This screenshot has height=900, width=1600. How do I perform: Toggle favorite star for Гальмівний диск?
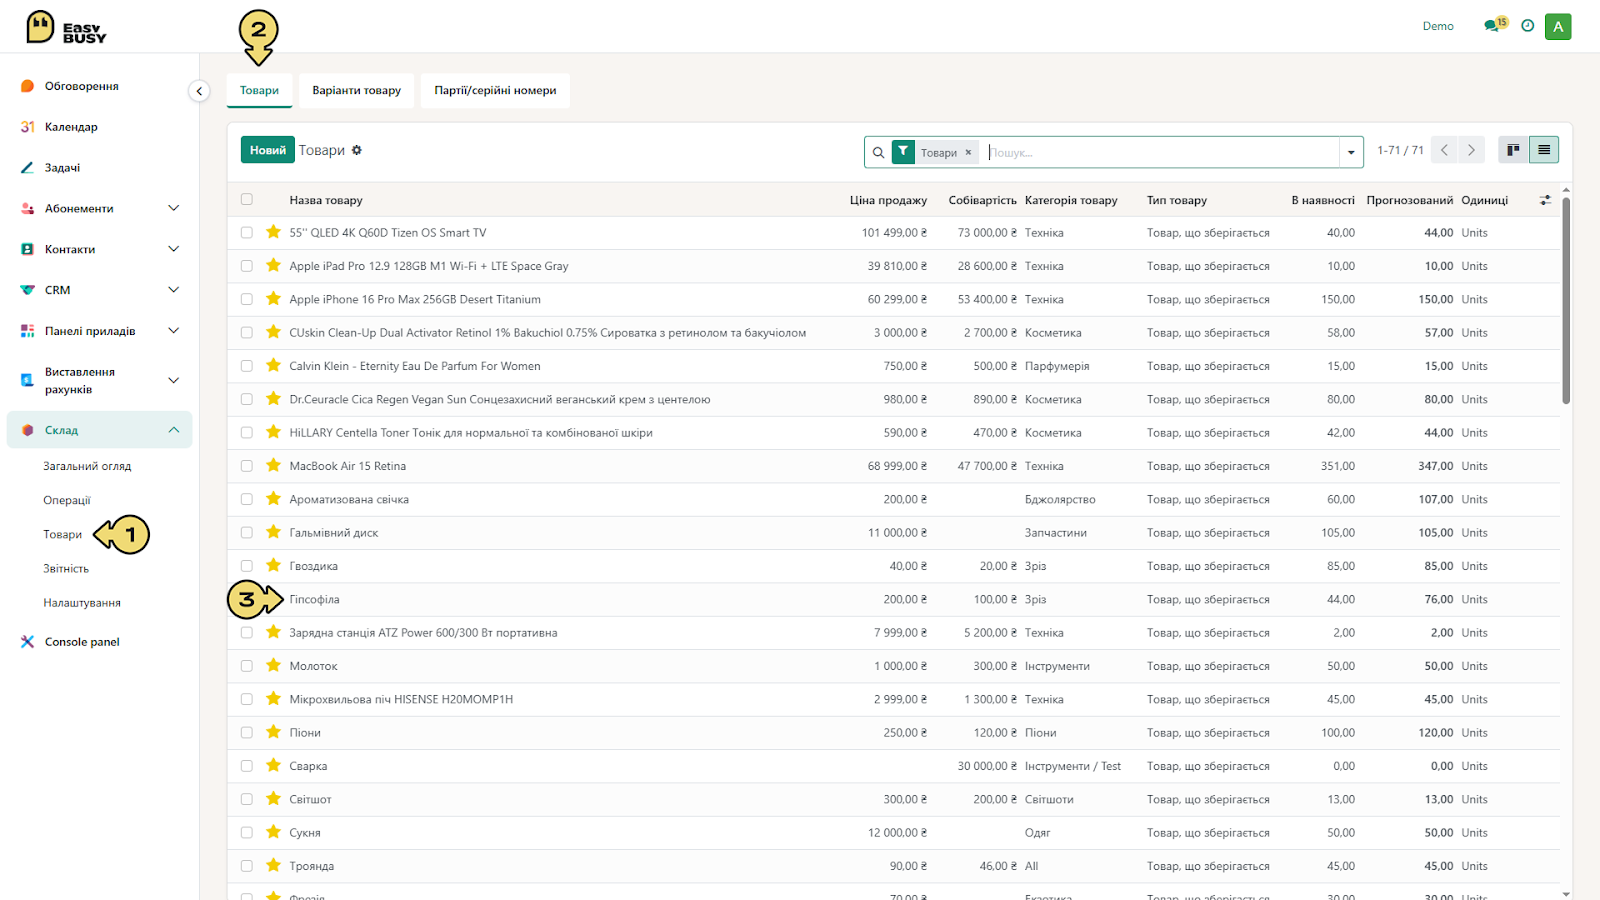point(273,532)
